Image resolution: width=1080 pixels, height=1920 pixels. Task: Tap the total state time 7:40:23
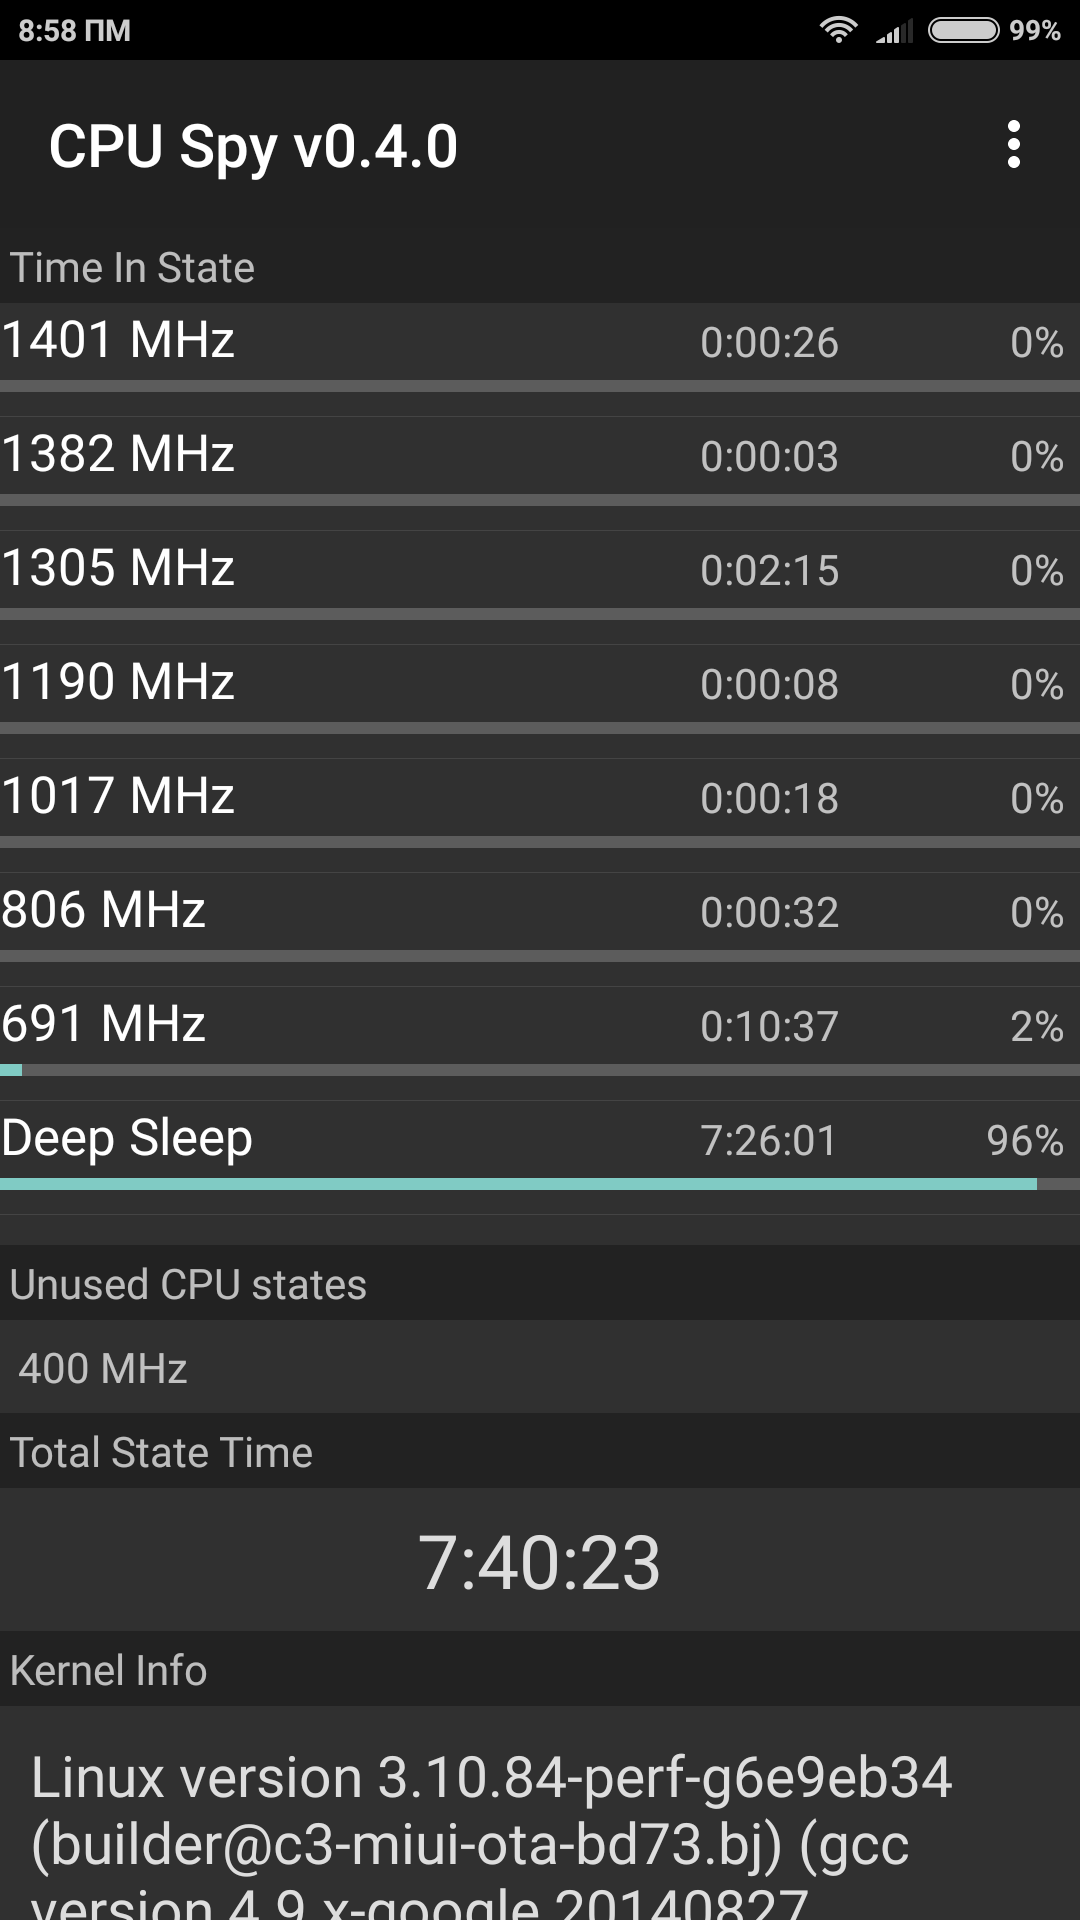539,1562
